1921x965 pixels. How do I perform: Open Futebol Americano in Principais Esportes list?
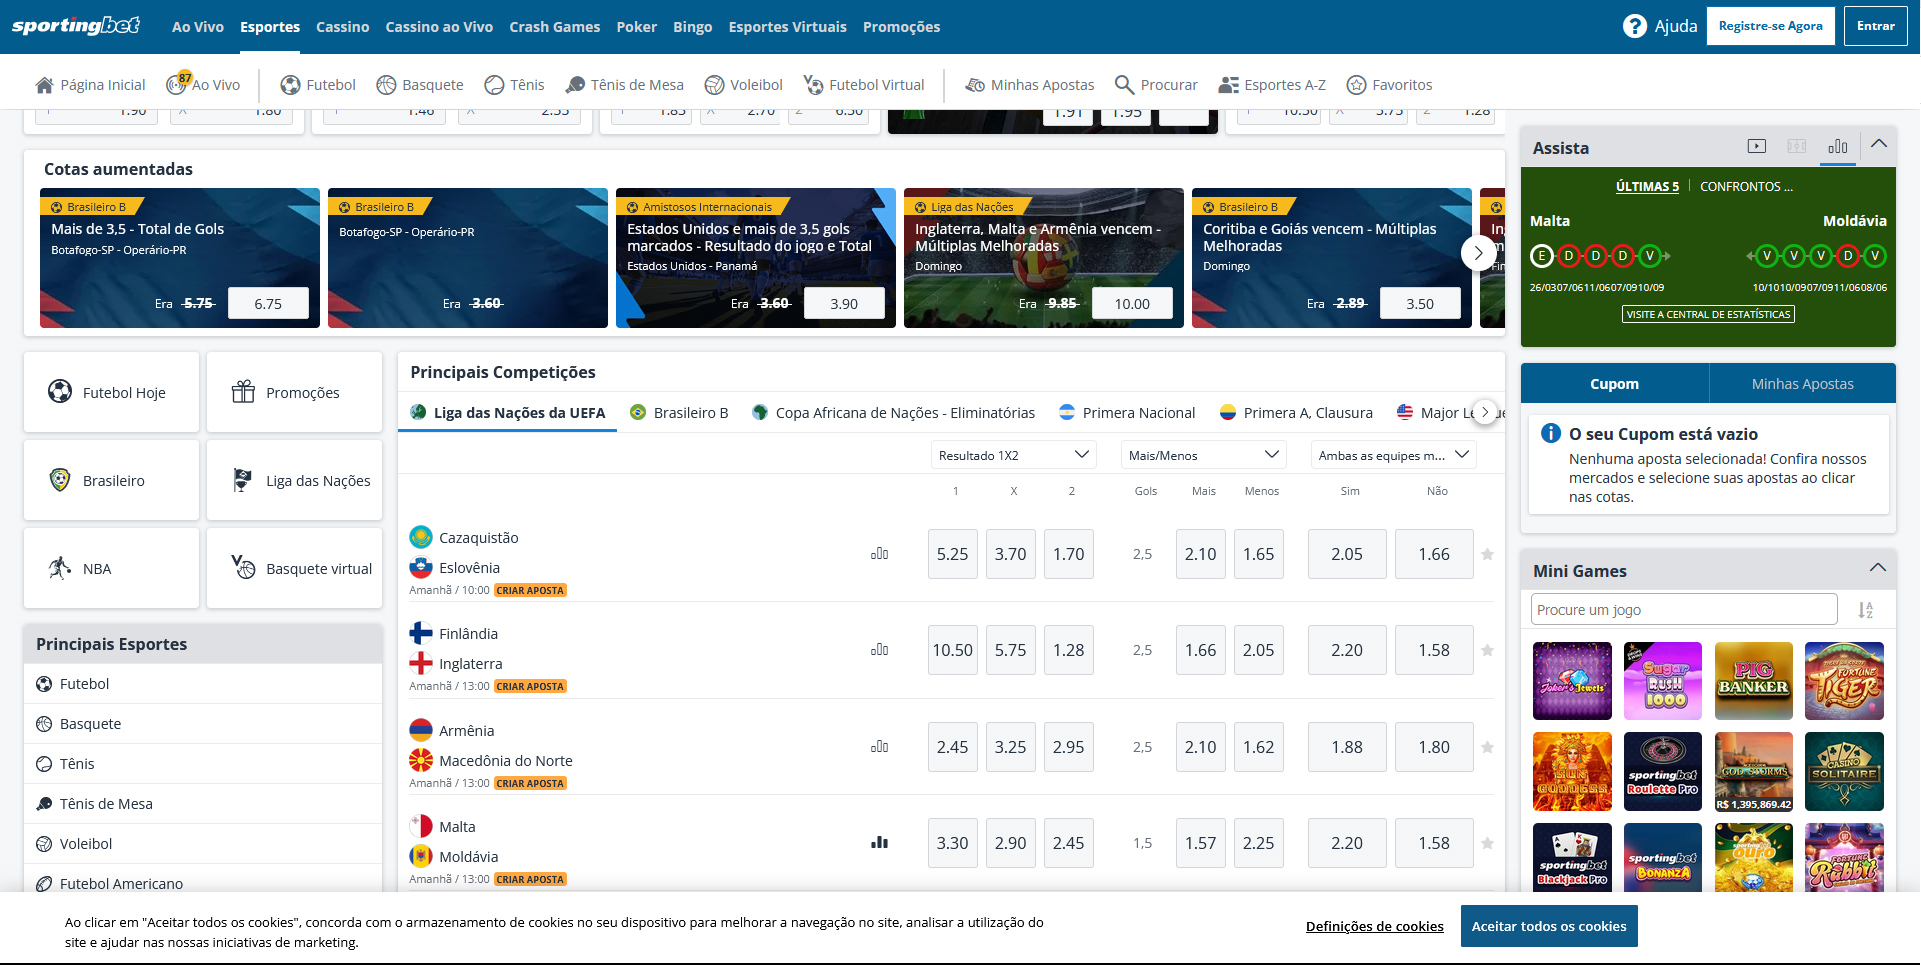tap(203, 880)
